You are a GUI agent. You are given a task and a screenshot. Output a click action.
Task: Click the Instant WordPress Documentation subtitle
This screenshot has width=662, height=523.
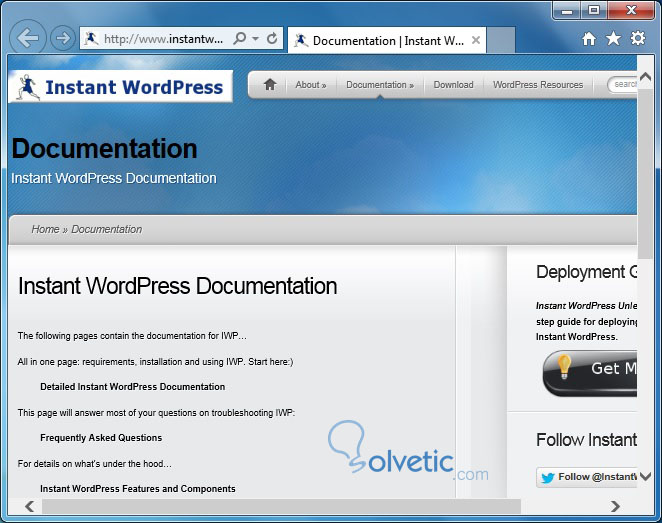tap(114, 178)
